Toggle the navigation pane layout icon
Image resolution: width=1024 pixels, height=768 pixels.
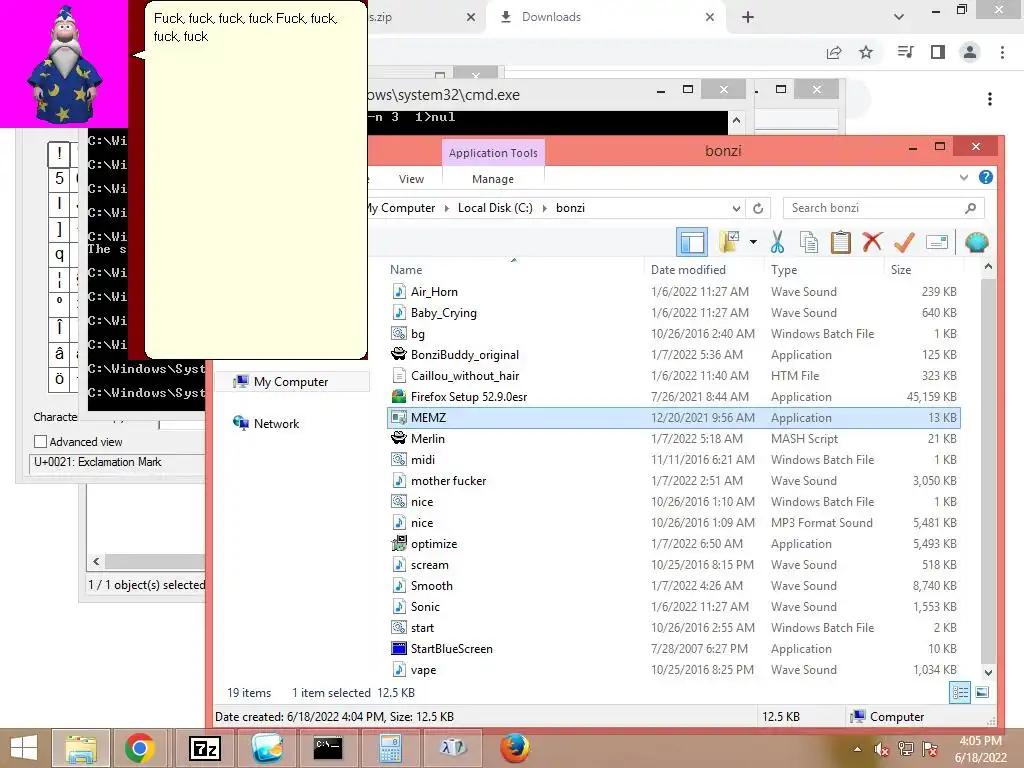(692, 242)
